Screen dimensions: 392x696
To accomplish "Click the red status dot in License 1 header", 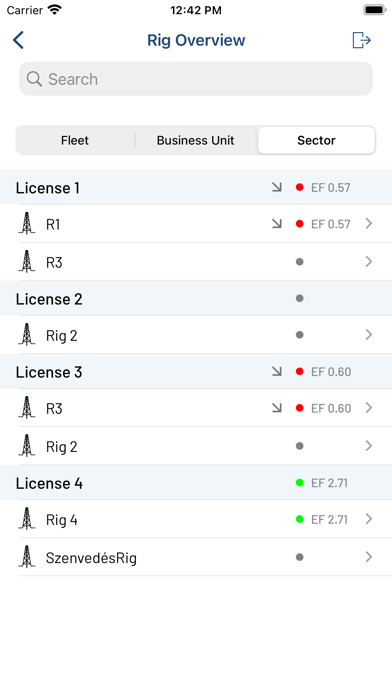I will [x=300, y=187].
